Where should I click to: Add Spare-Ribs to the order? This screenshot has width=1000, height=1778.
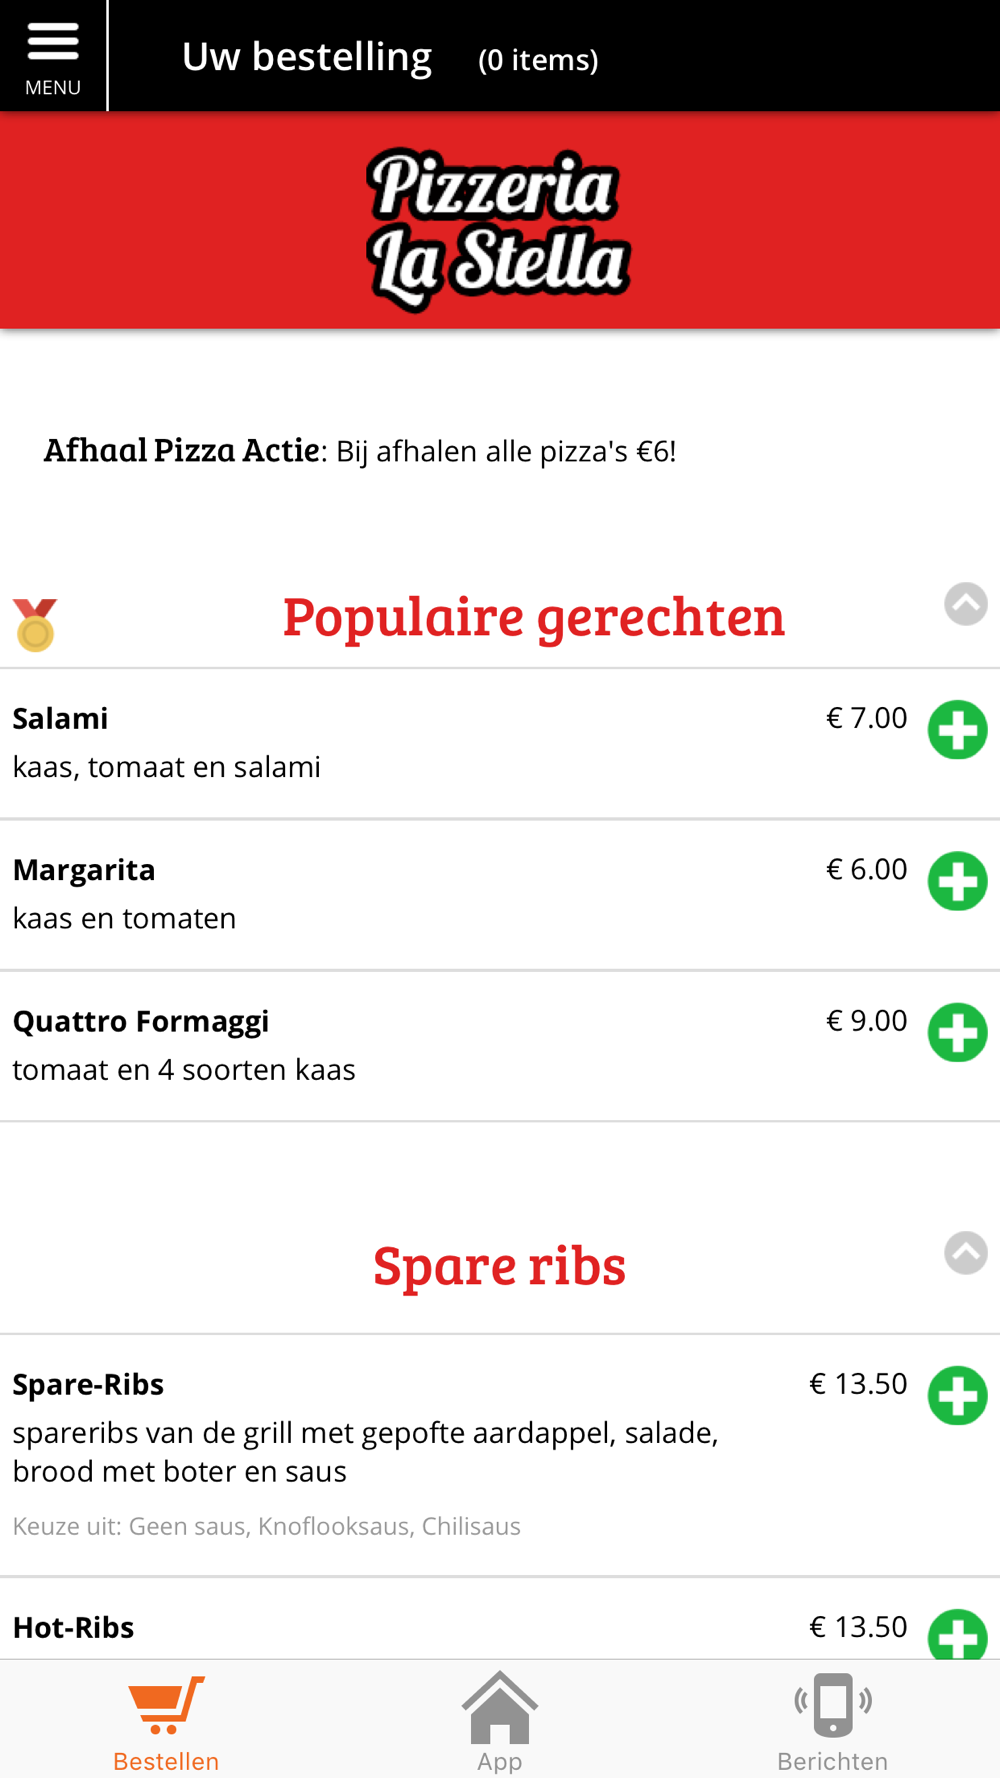coord(957,1395)
